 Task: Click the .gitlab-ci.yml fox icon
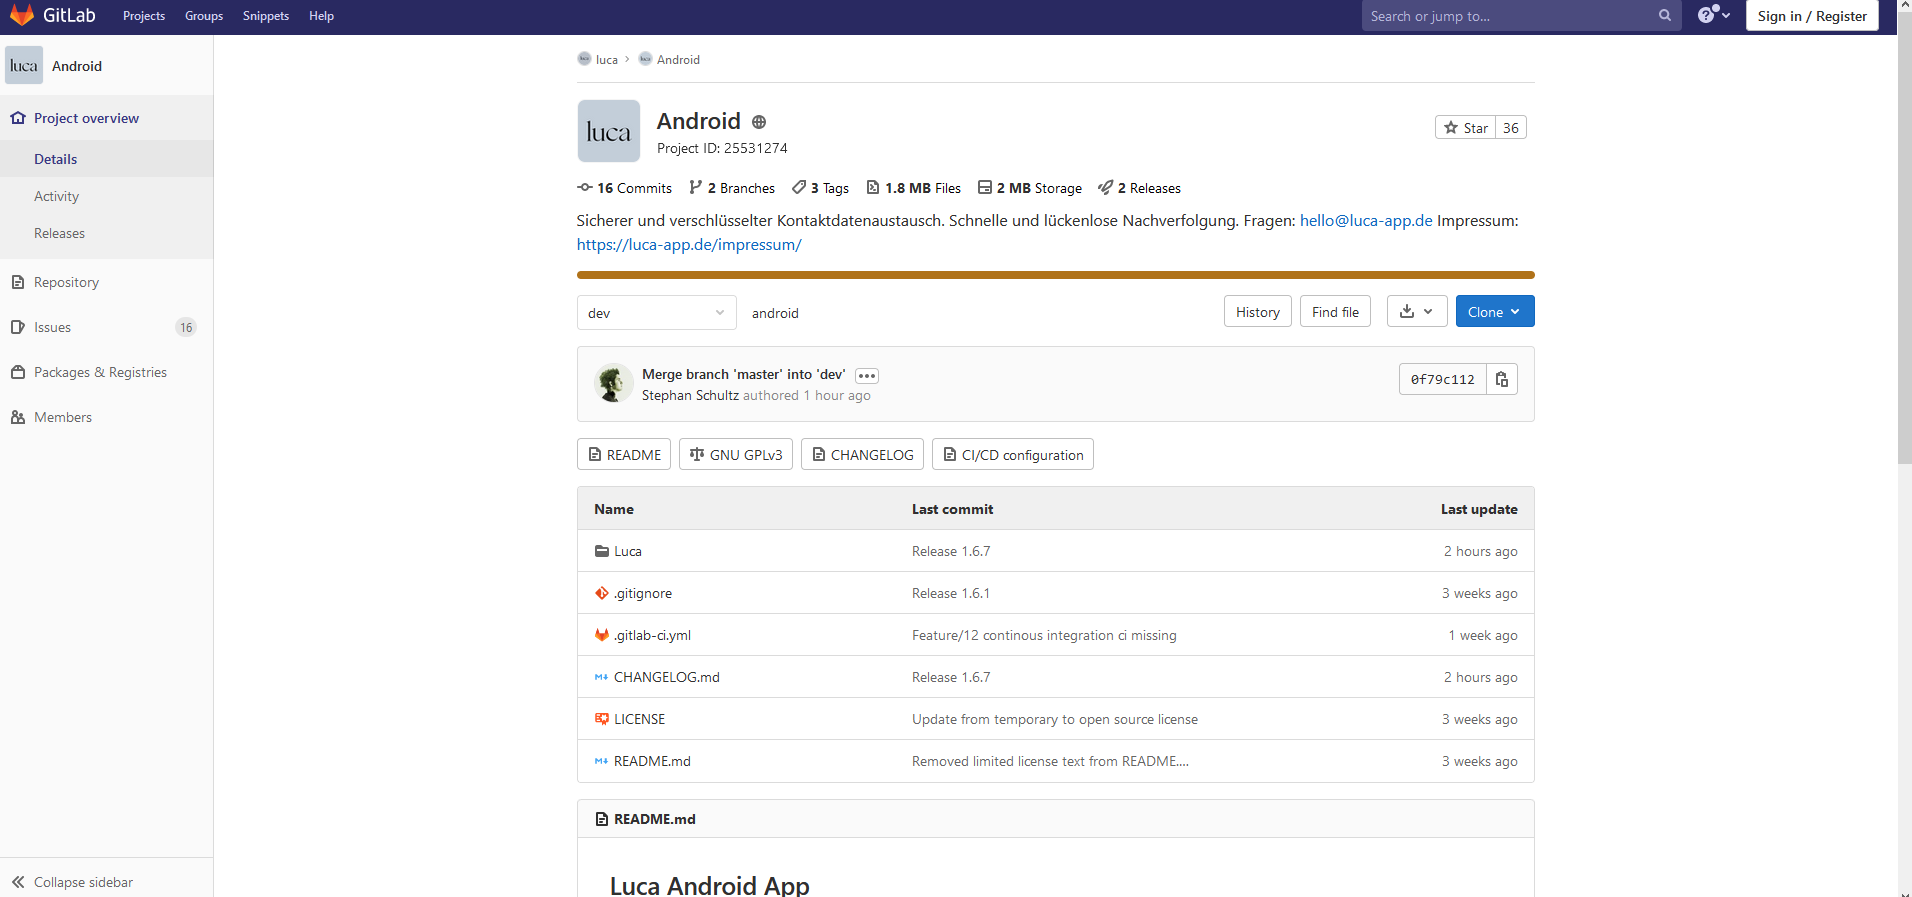[602, 635]
